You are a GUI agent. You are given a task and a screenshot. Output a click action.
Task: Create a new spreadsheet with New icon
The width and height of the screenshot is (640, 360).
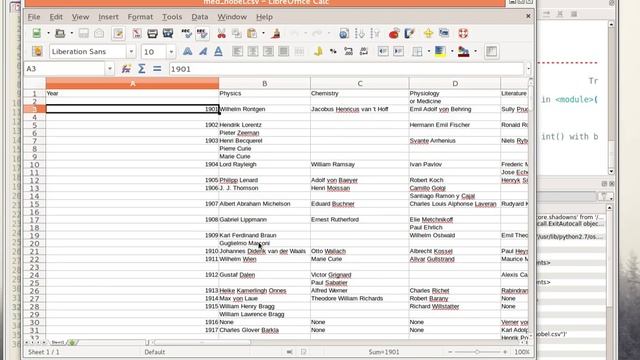(x=37, y=33)
